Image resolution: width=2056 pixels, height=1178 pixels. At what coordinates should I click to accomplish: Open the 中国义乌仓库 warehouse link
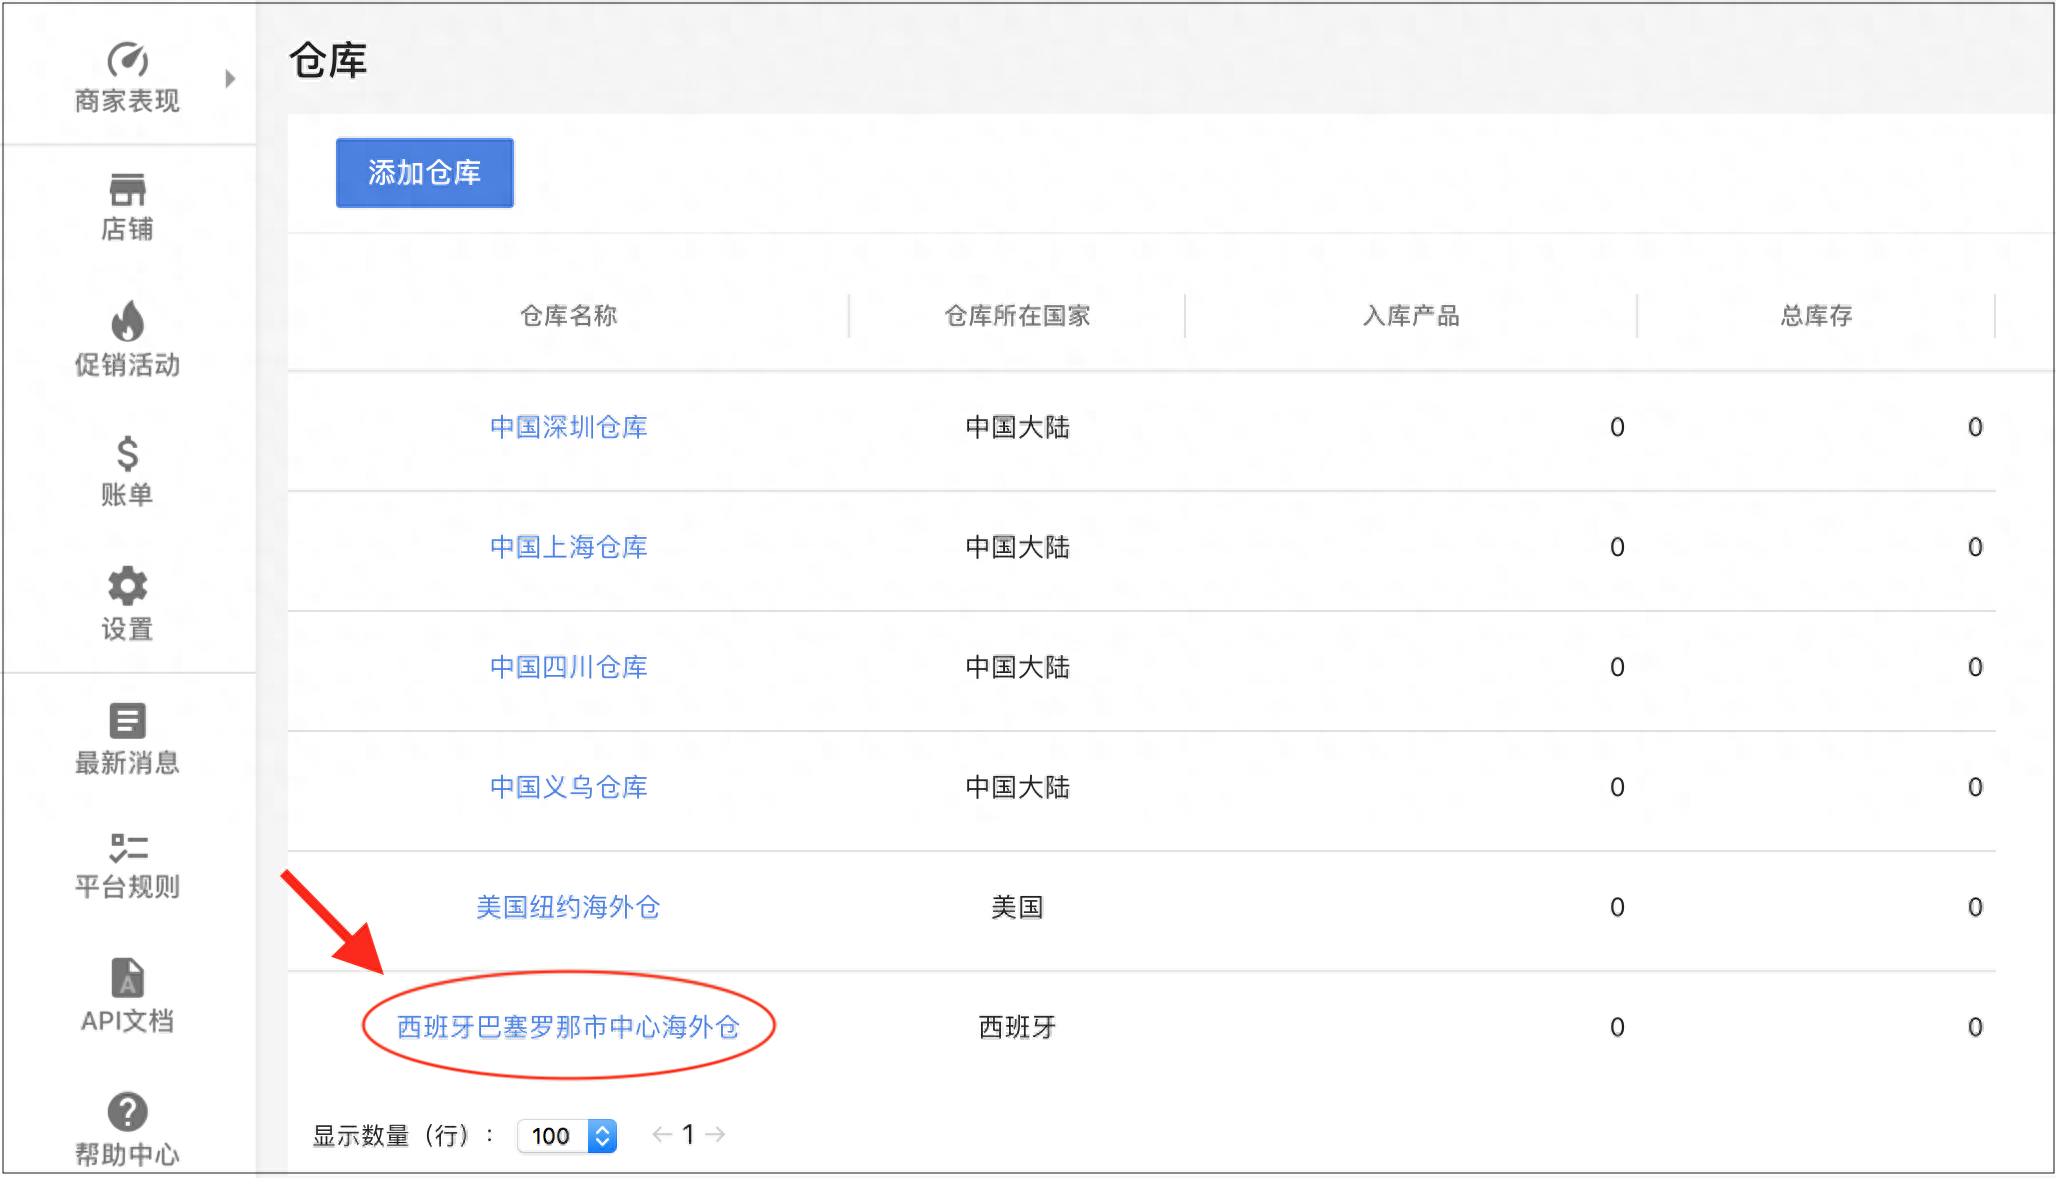coord(569,787)
